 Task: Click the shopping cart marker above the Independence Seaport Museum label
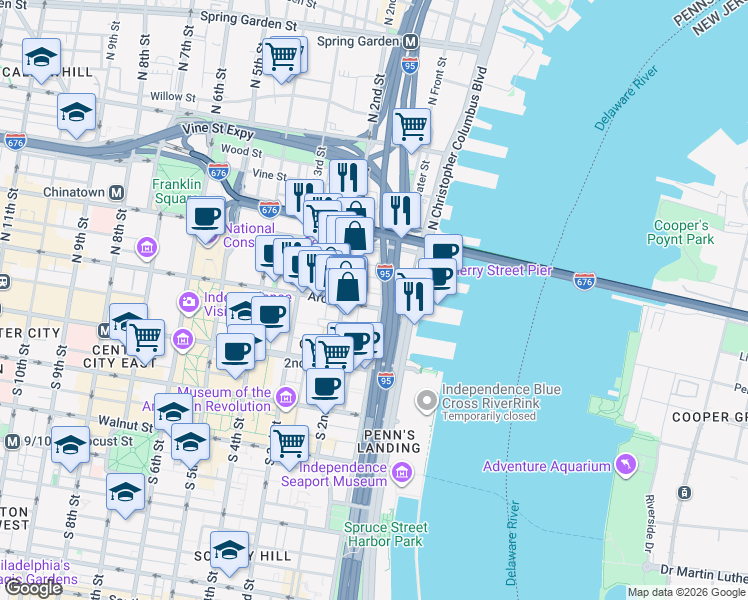pos(289,445)
